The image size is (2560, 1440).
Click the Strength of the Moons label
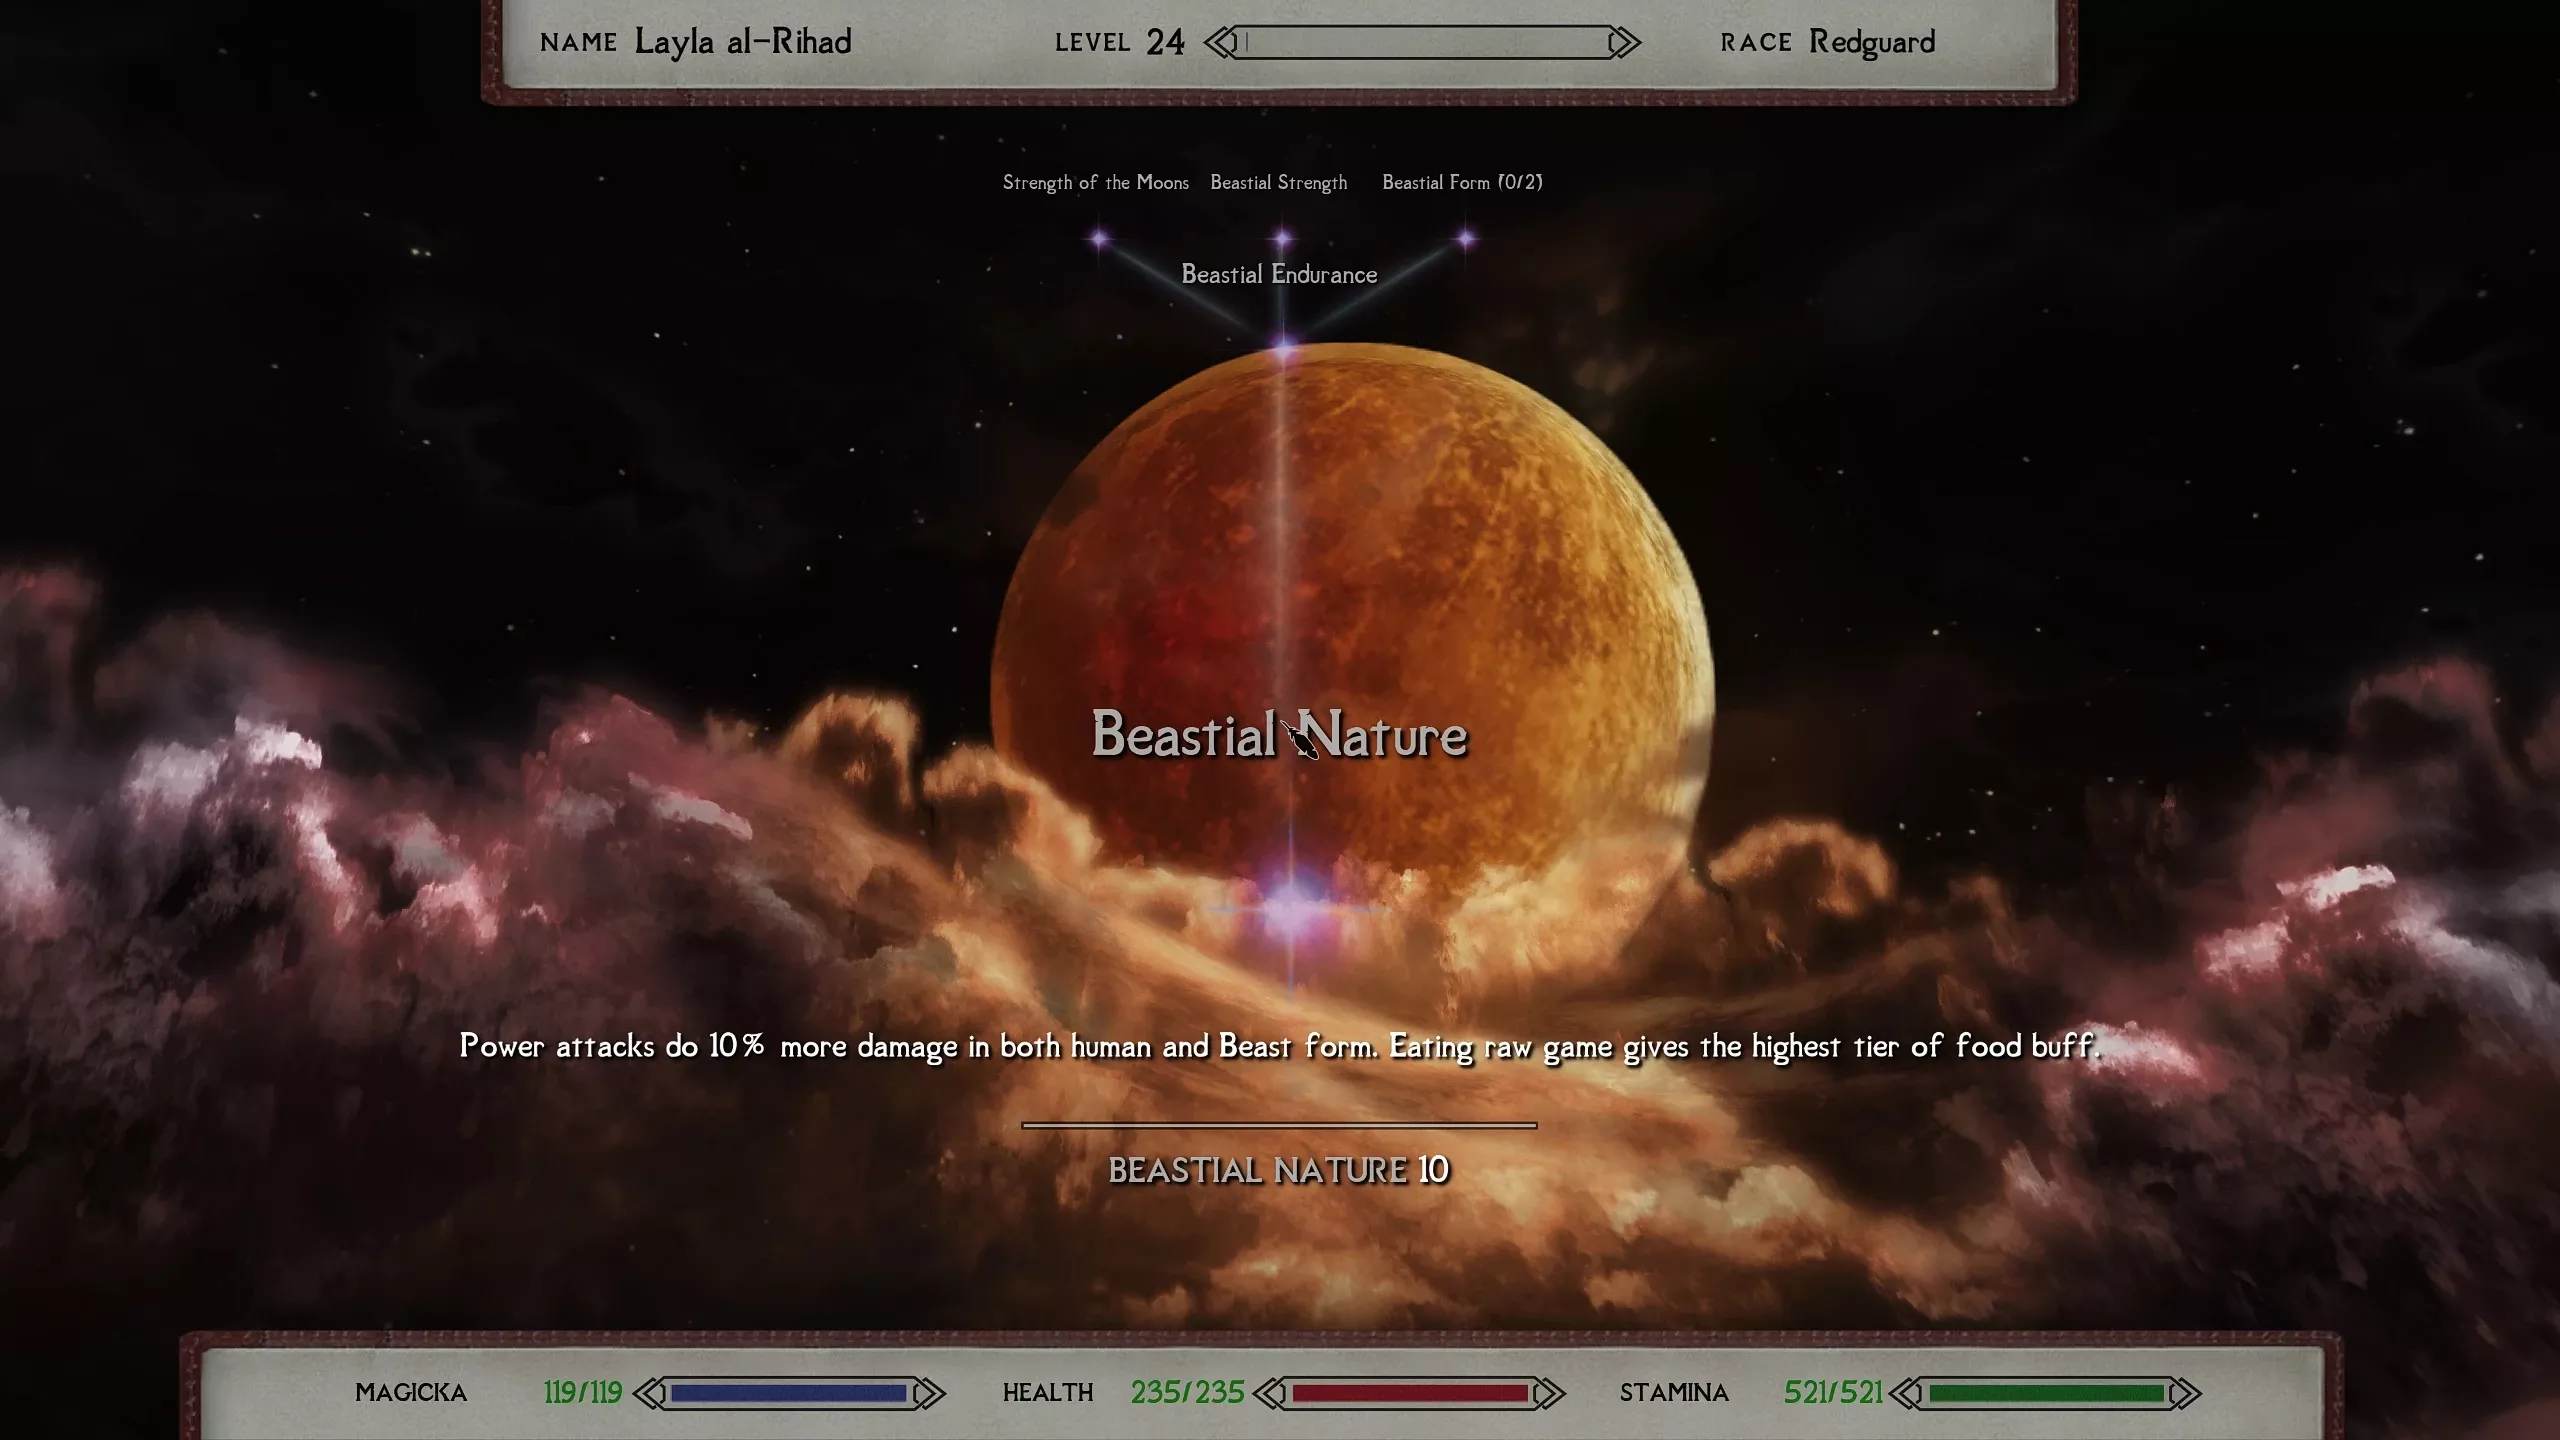click(x=1096, y=183)
